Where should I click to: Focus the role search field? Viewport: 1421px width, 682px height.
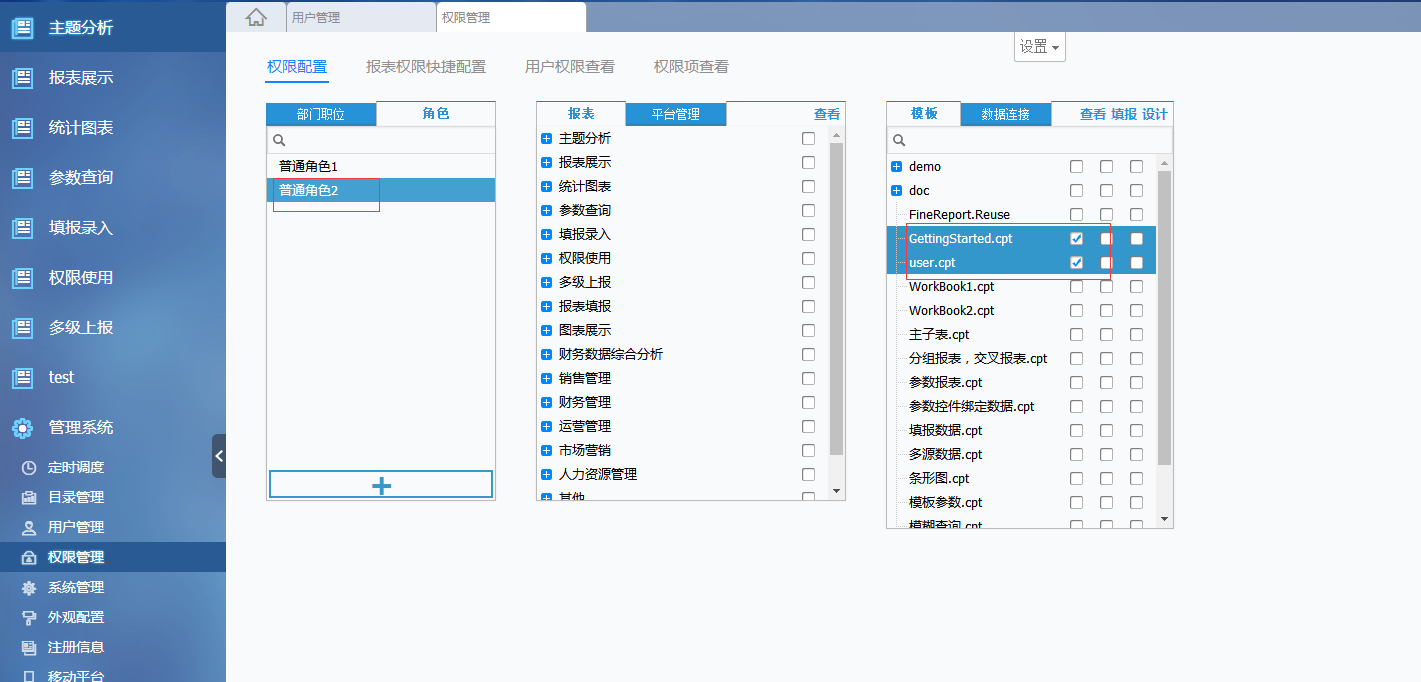tap(381, 141)
